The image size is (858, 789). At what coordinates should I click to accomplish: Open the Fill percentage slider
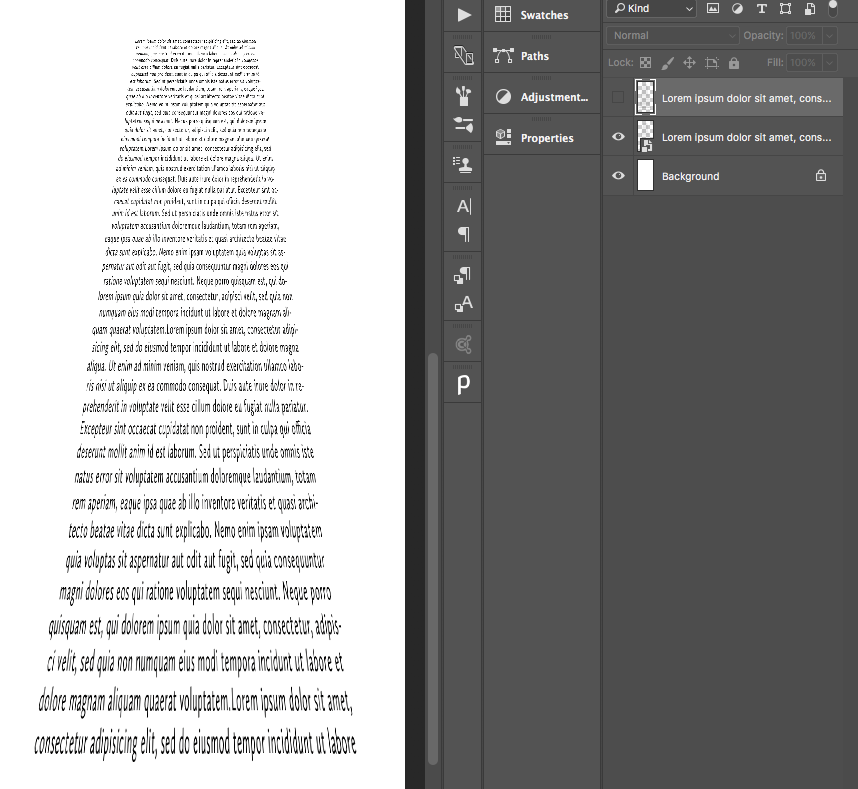829,62
